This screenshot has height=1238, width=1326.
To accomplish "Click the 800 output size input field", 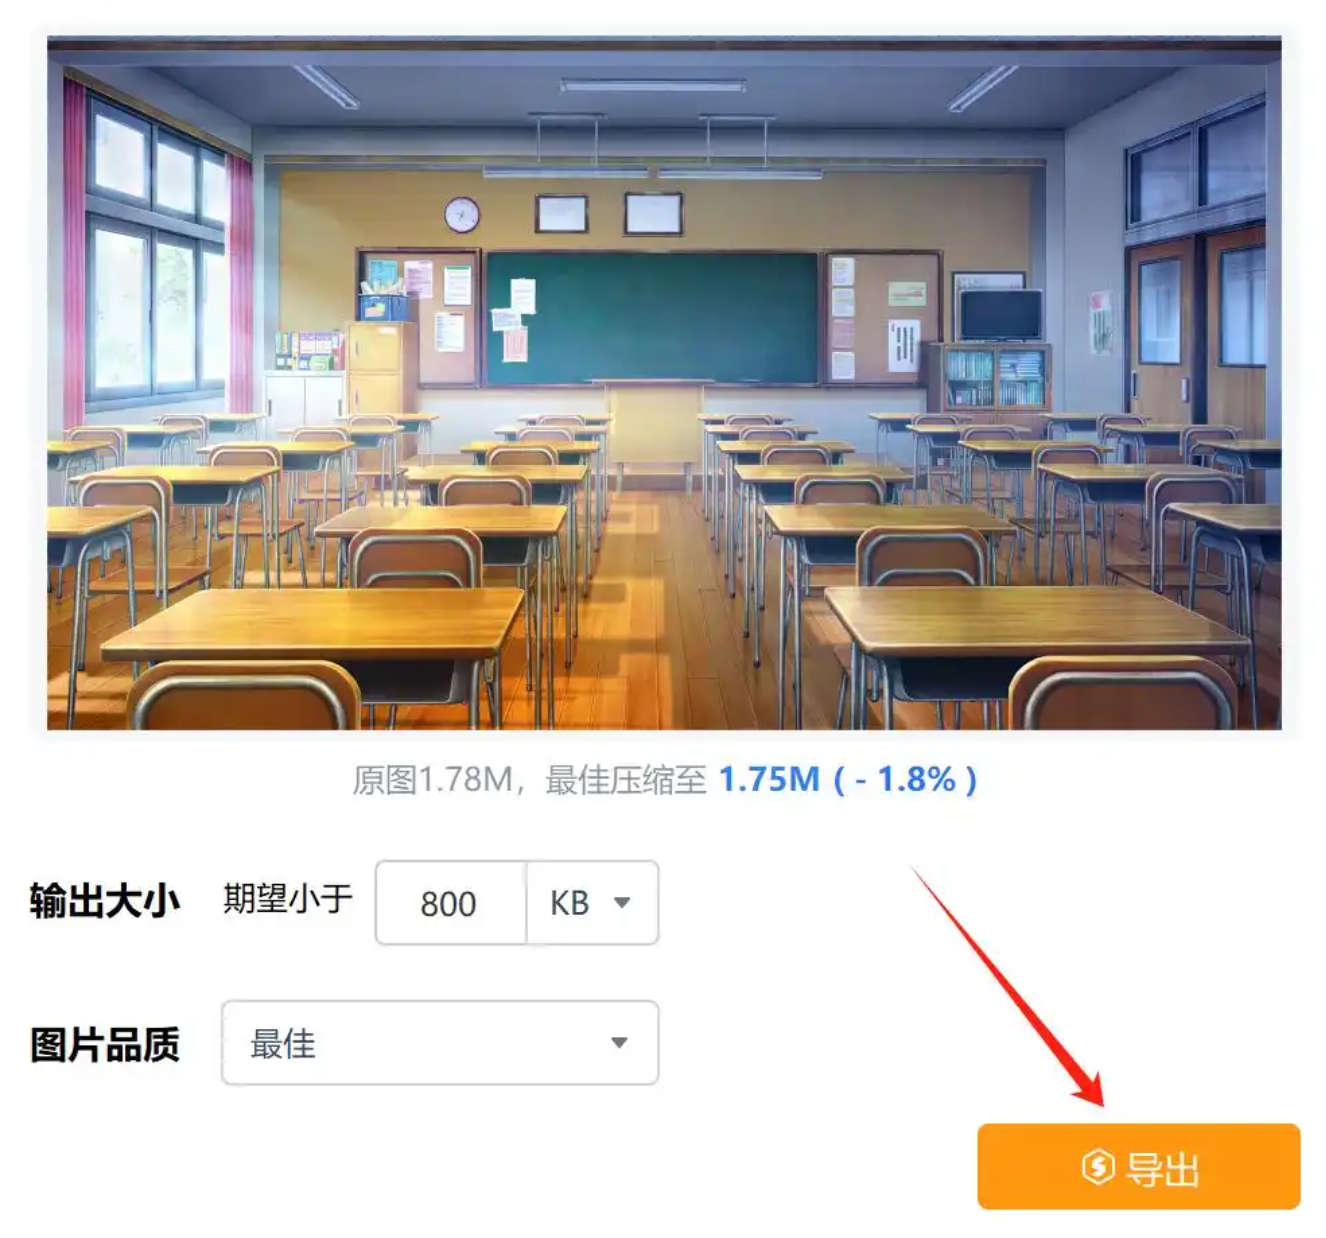I will click(x=451, y=902).
